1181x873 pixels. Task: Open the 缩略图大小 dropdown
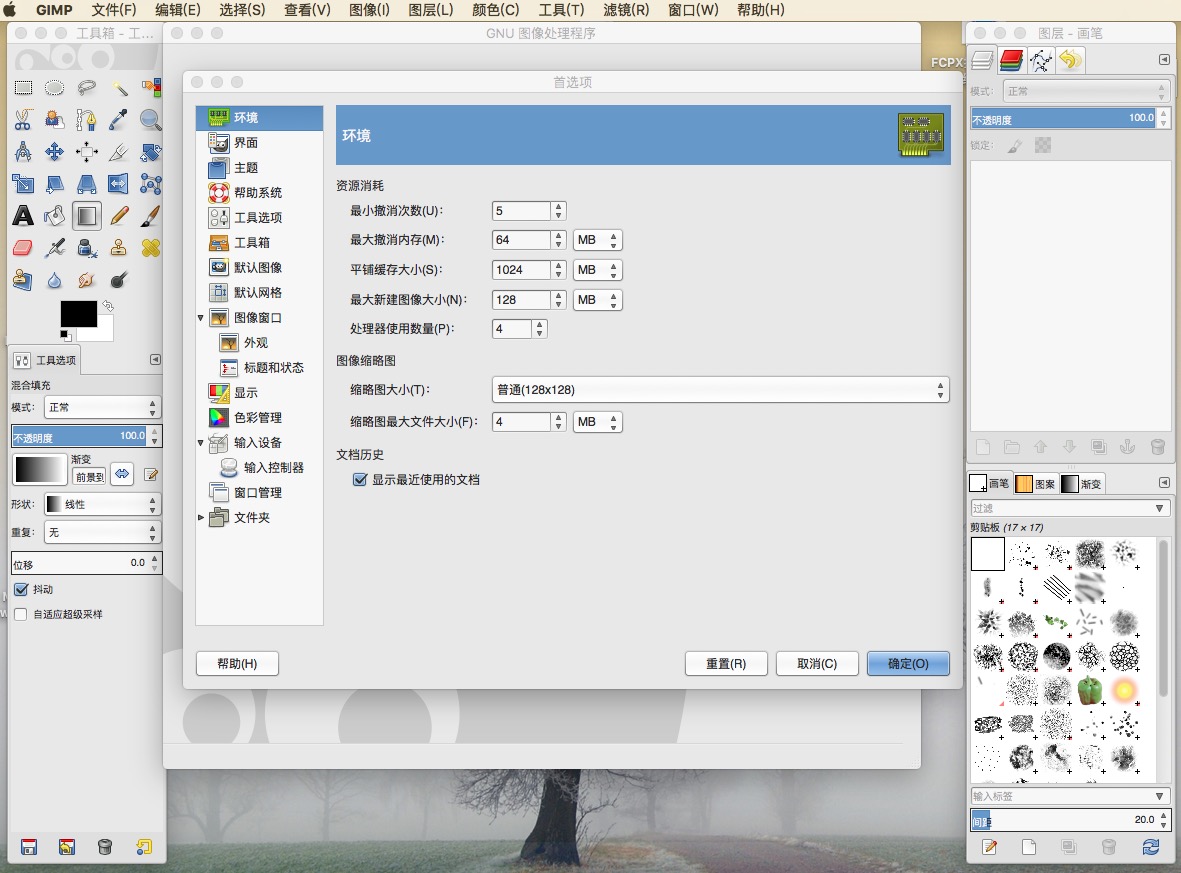pyautogui.click(x=720, y=390)
